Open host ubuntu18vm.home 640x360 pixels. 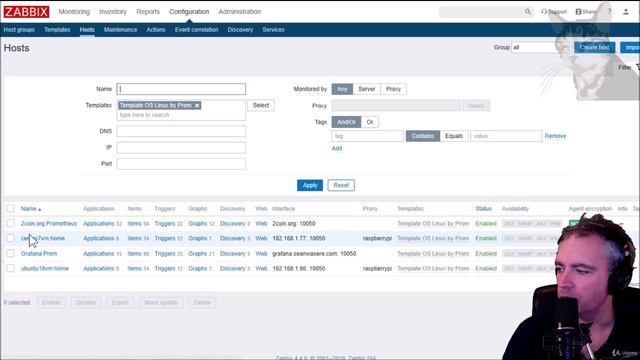[45, 269]
